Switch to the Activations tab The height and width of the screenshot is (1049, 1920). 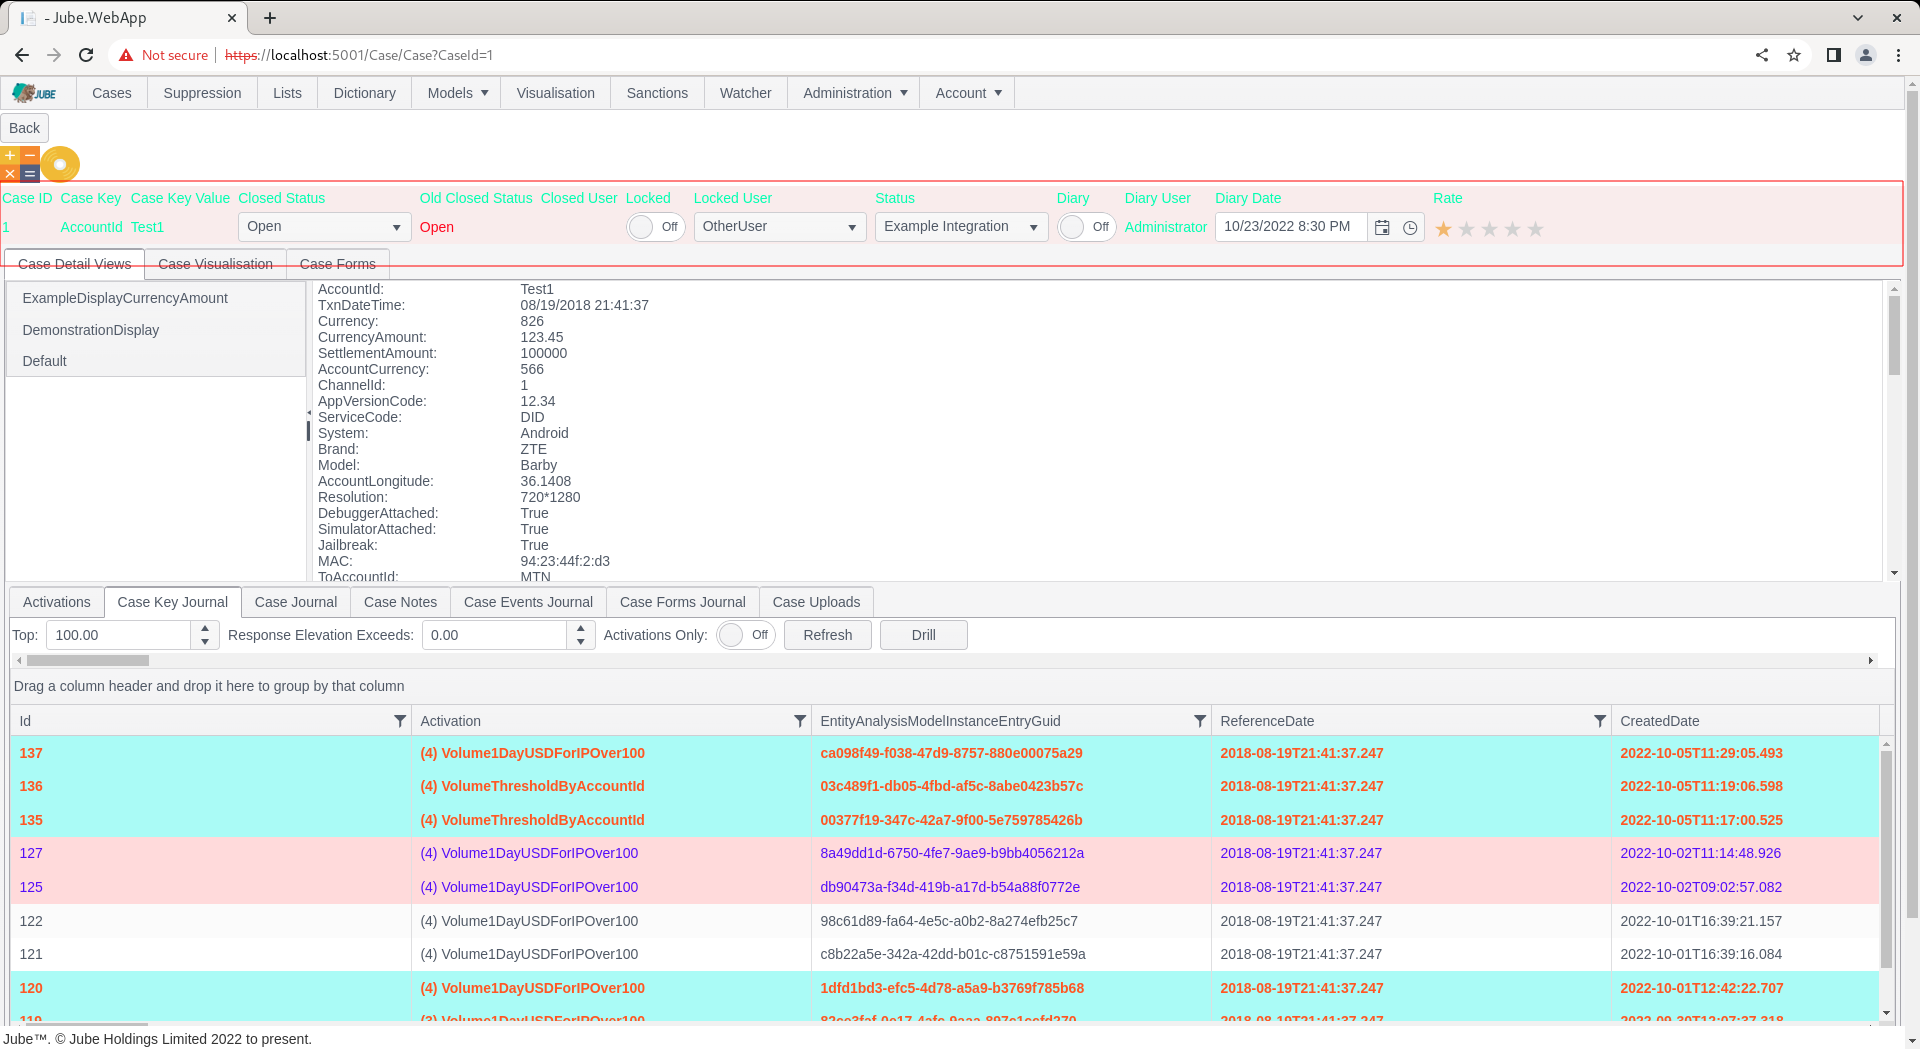(x=57, y=602)
